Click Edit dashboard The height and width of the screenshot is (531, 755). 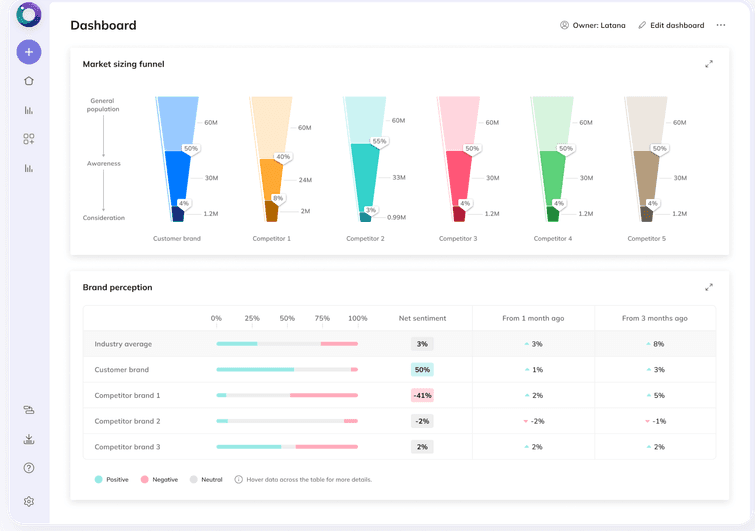pyautogui.click(x=671, y=25)
